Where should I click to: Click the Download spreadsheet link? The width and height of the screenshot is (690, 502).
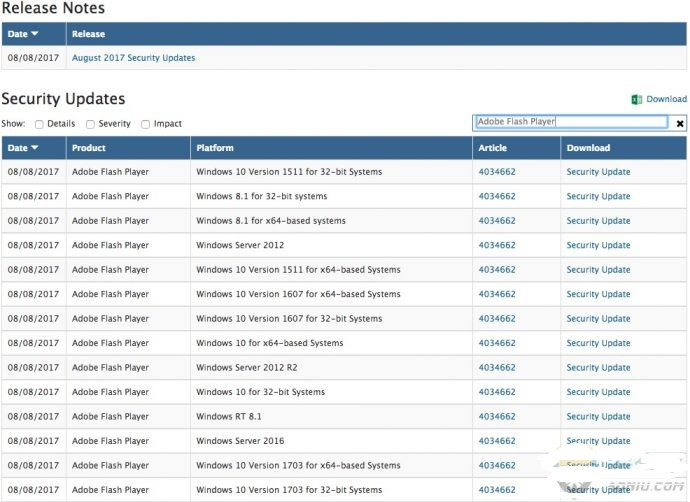(666, 99)
